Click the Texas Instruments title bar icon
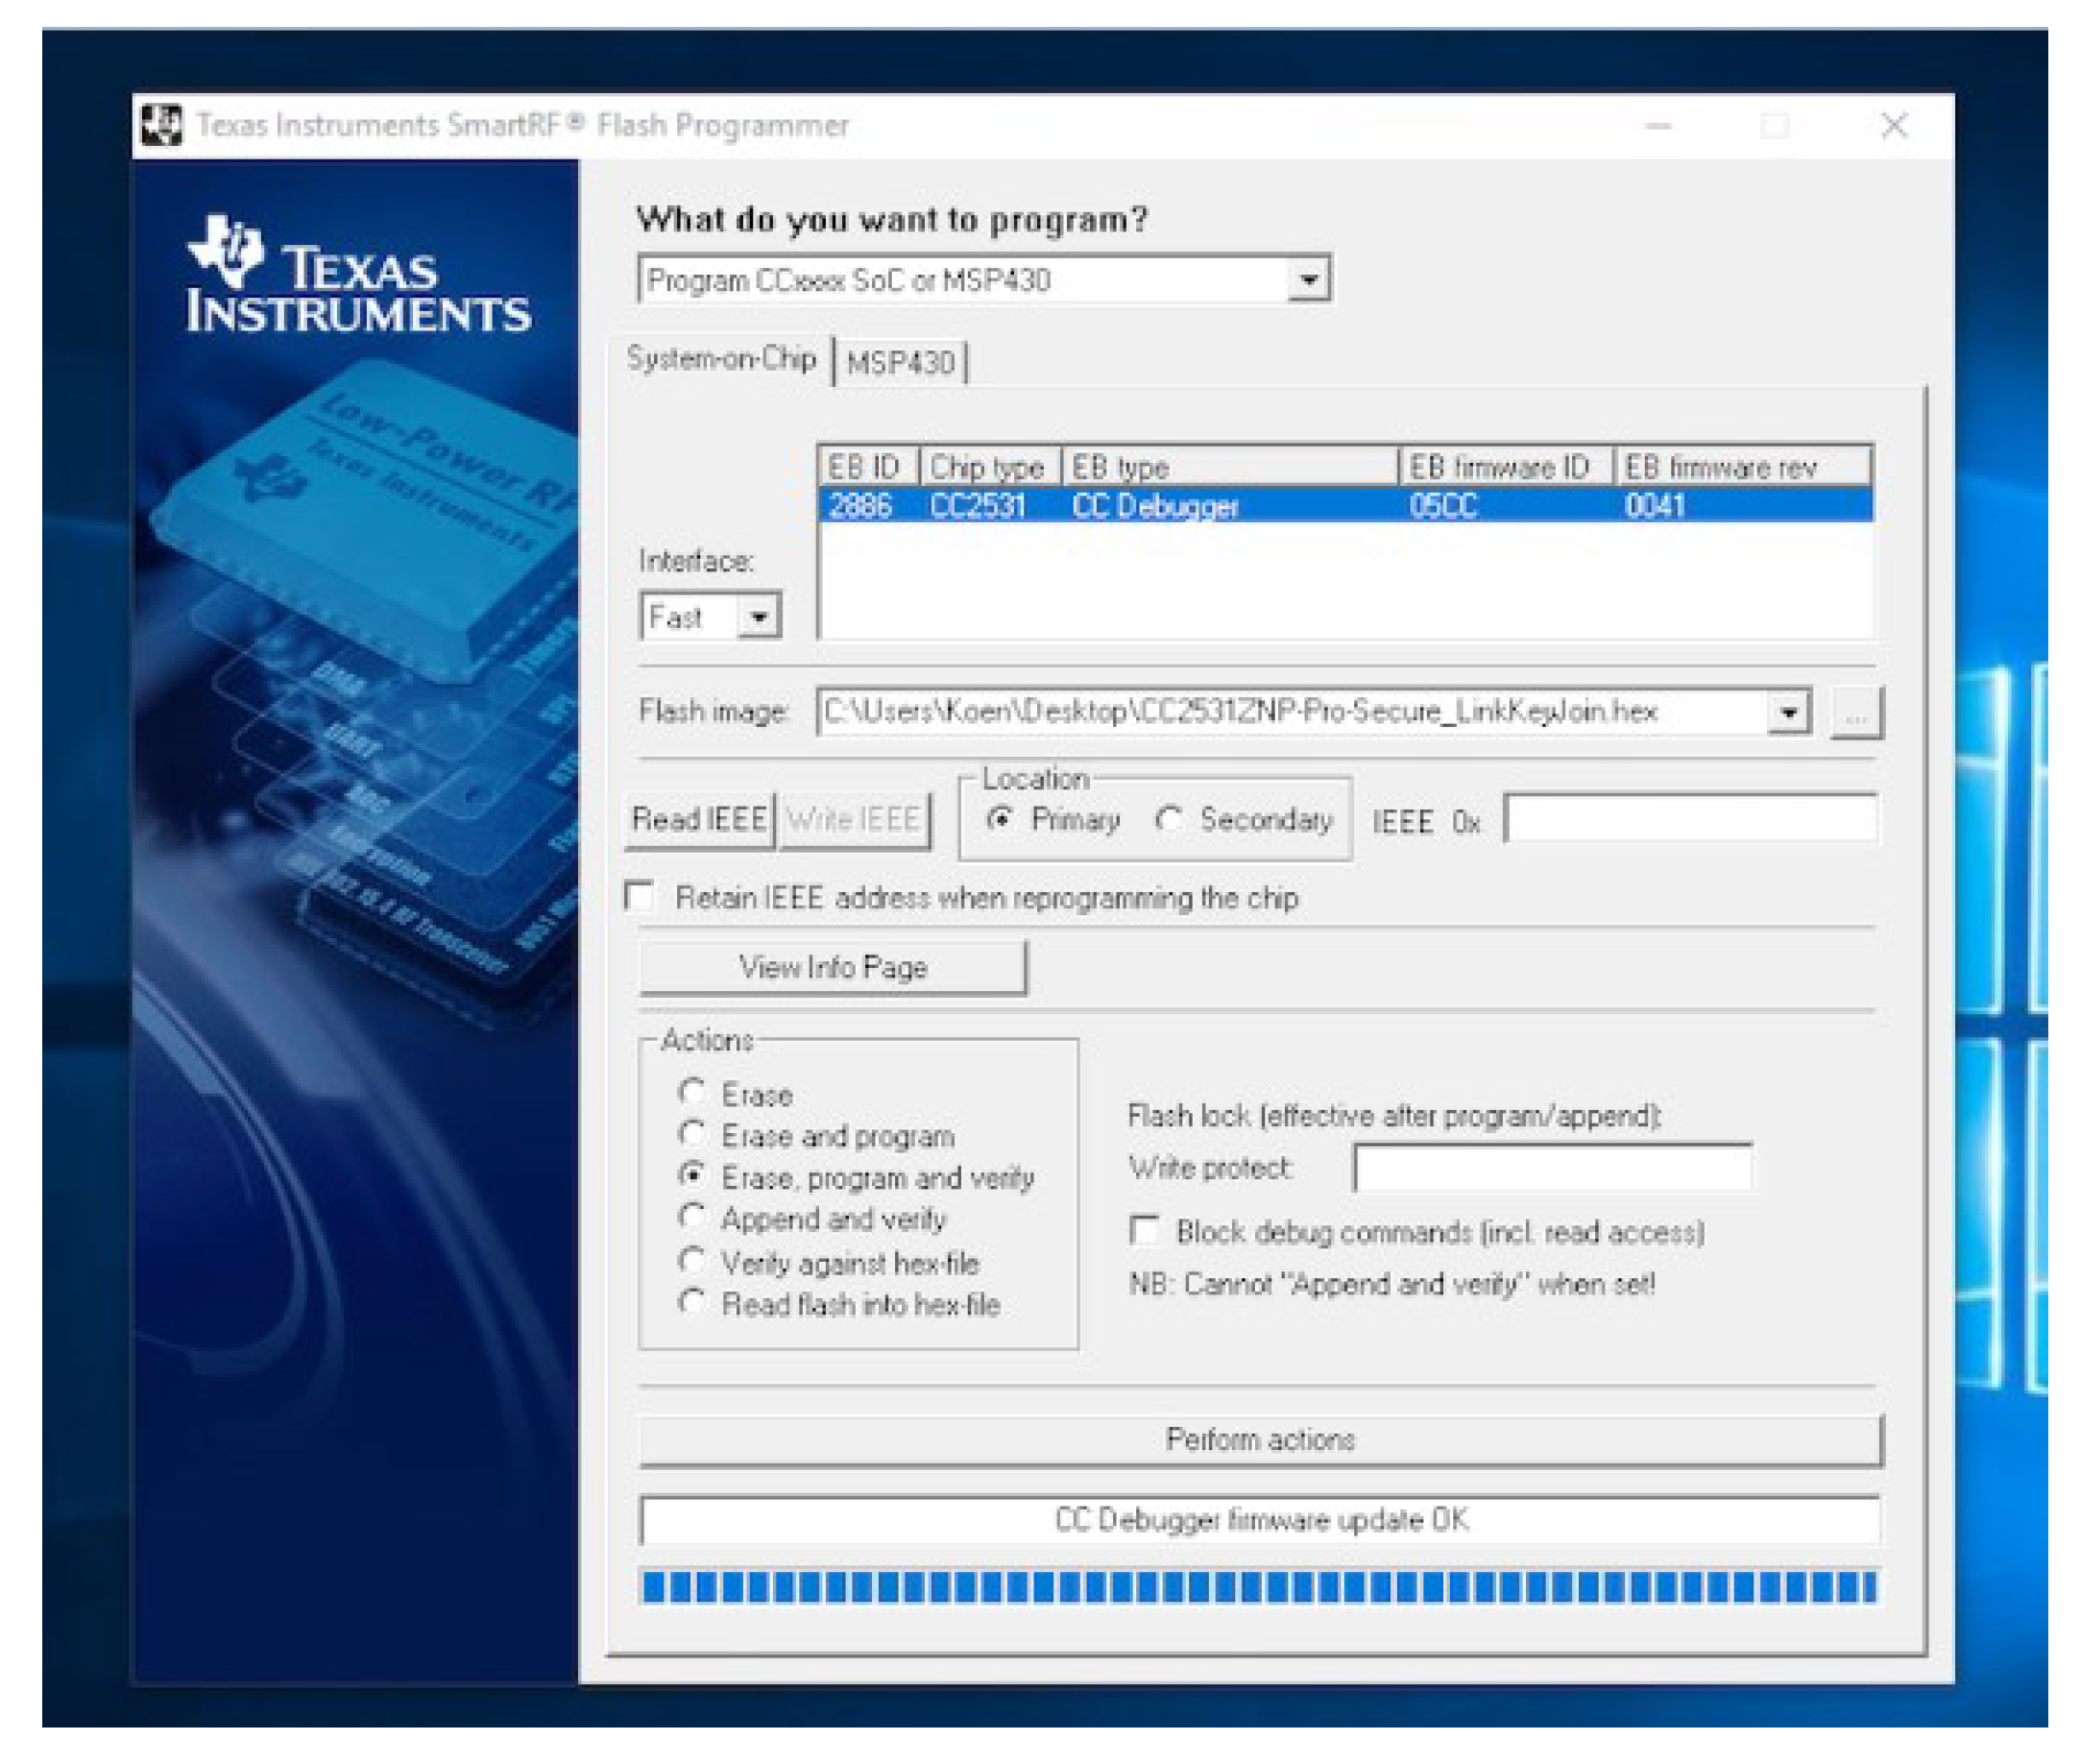Viewport: 2080px width, 1764px height. click(161, 125)
